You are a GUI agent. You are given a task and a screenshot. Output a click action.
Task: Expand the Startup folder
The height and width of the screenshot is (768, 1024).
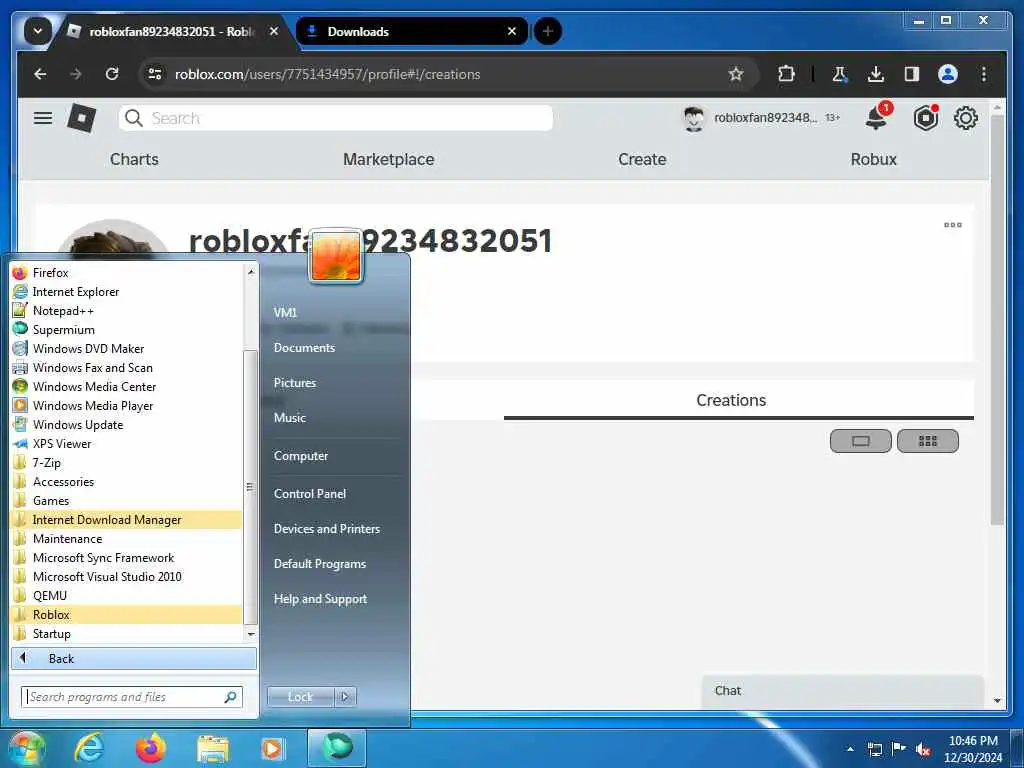click(x=126, y=633)
